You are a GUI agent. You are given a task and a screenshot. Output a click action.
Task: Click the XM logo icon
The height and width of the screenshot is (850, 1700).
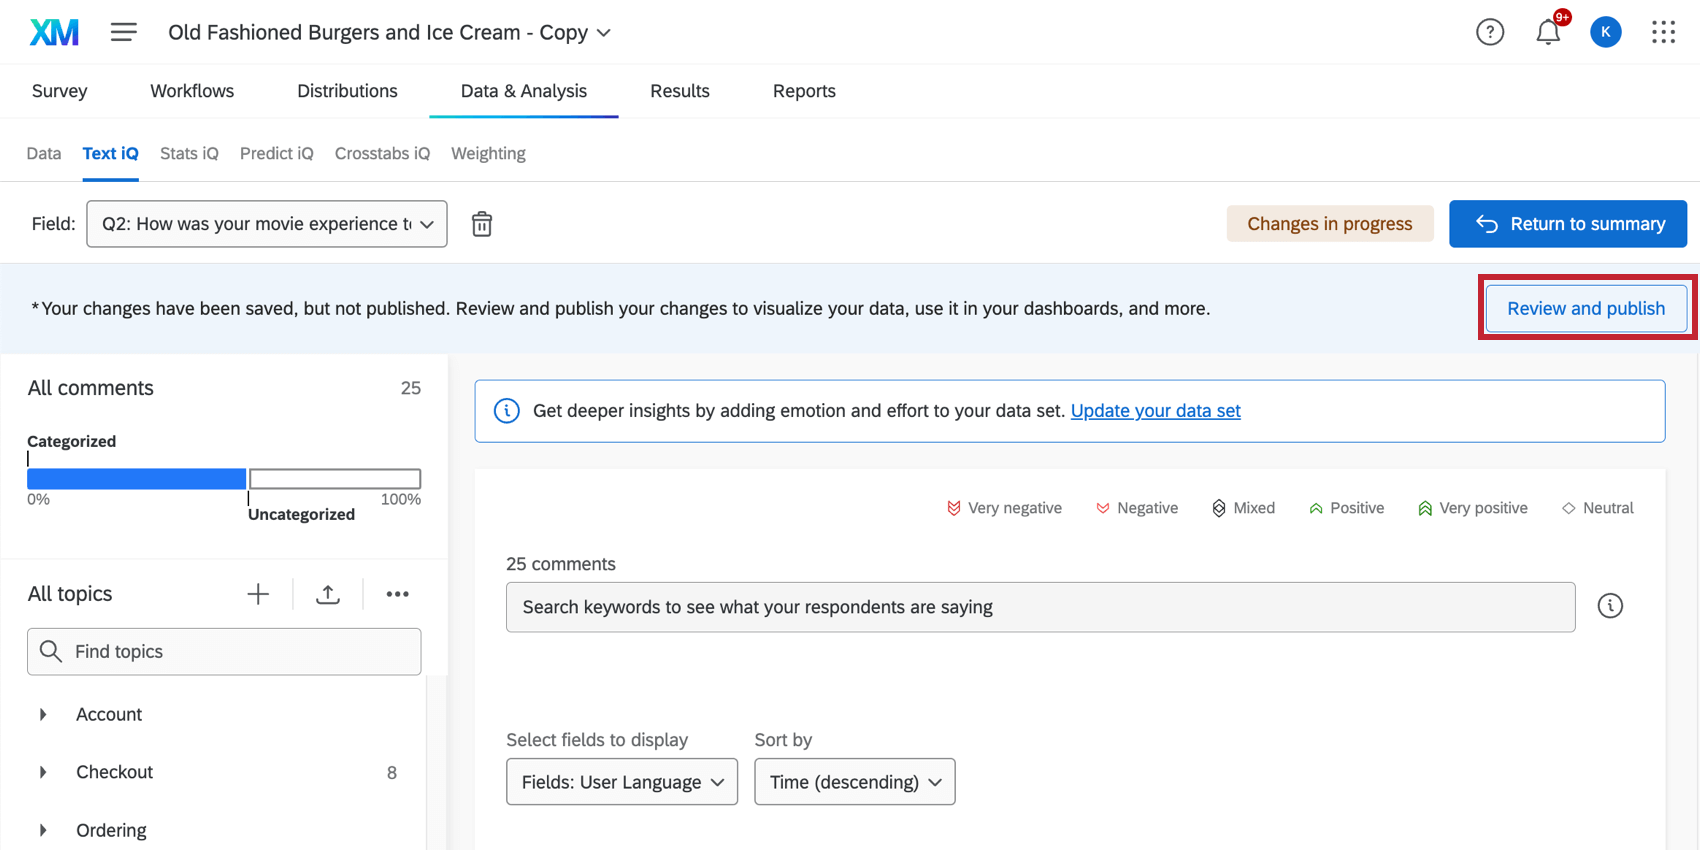point(54,33)
